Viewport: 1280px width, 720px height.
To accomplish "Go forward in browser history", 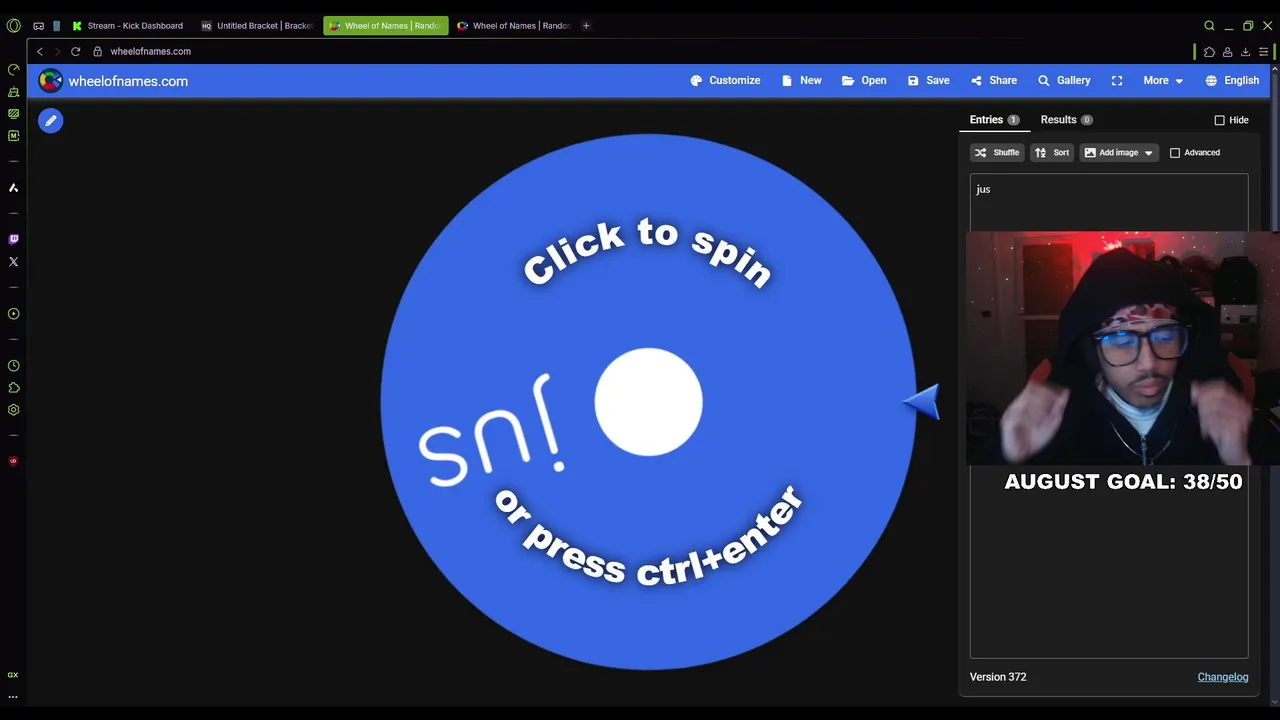I will 57,52.
